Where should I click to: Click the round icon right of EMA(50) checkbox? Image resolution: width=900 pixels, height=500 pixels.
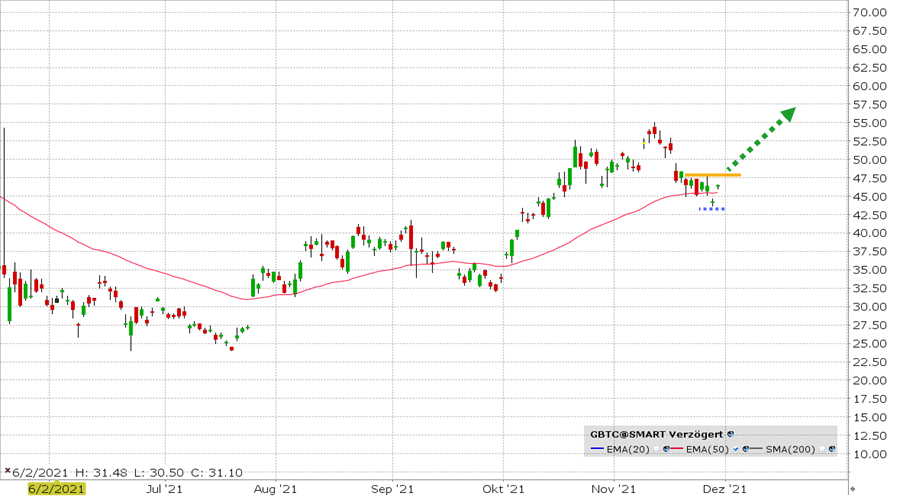746,449
